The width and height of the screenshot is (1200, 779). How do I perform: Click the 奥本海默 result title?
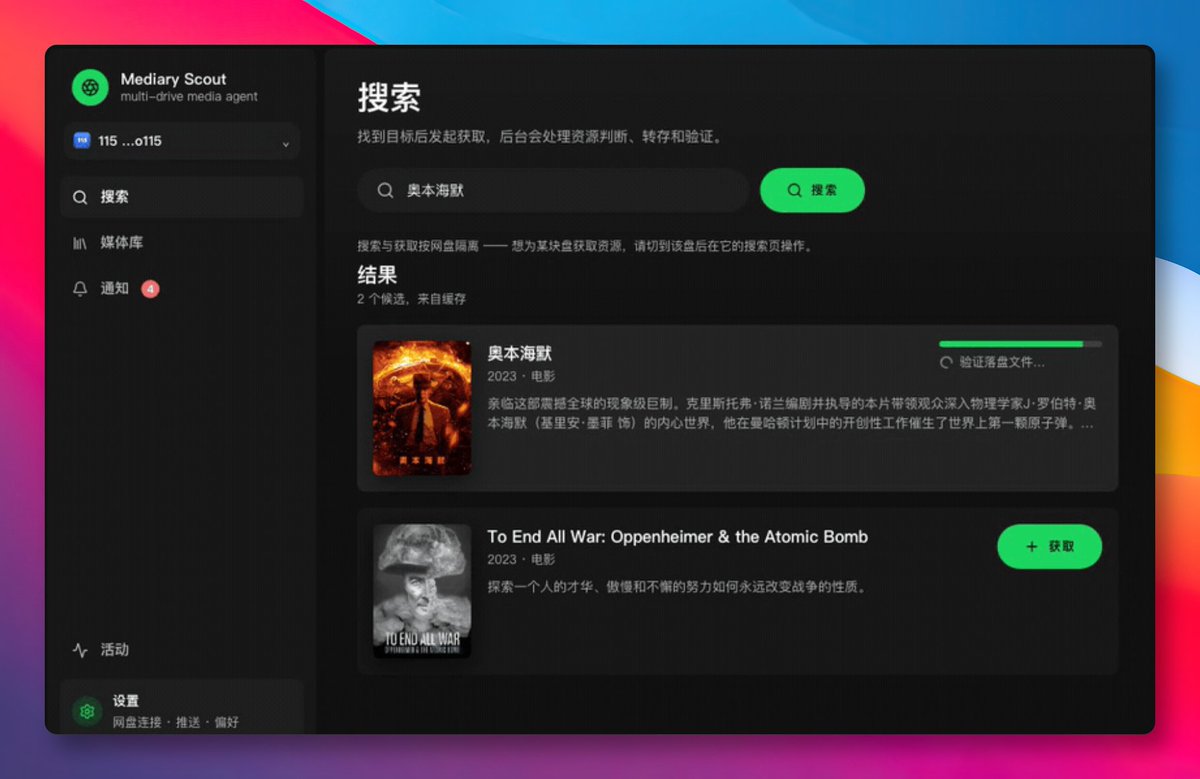pyautogui.click(x=519, y=354)
